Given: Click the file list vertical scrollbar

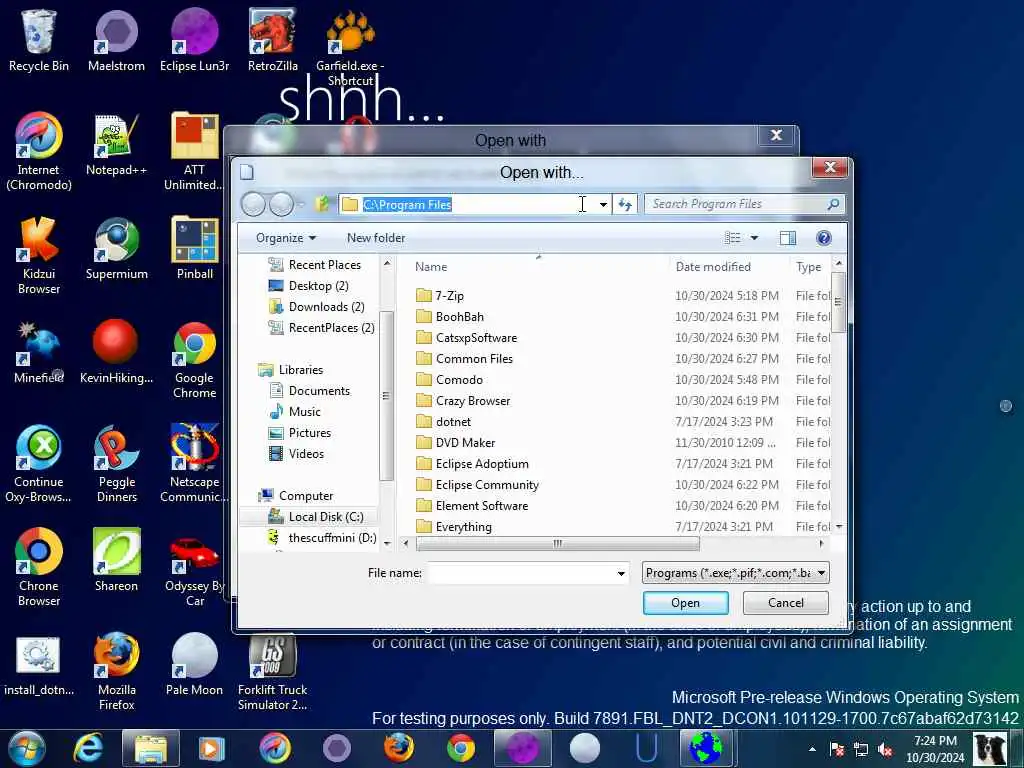Looking at the screenshot, I should click(x=839, y=302).
